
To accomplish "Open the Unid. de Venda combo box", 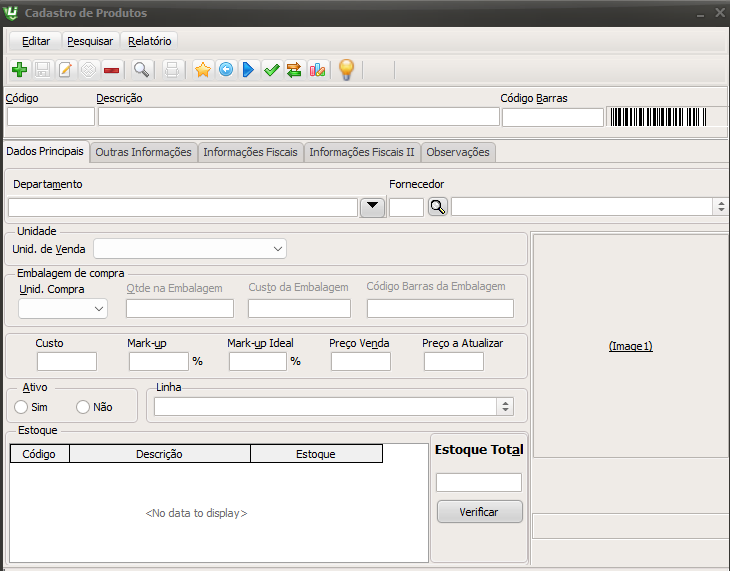I will (190, 249).
